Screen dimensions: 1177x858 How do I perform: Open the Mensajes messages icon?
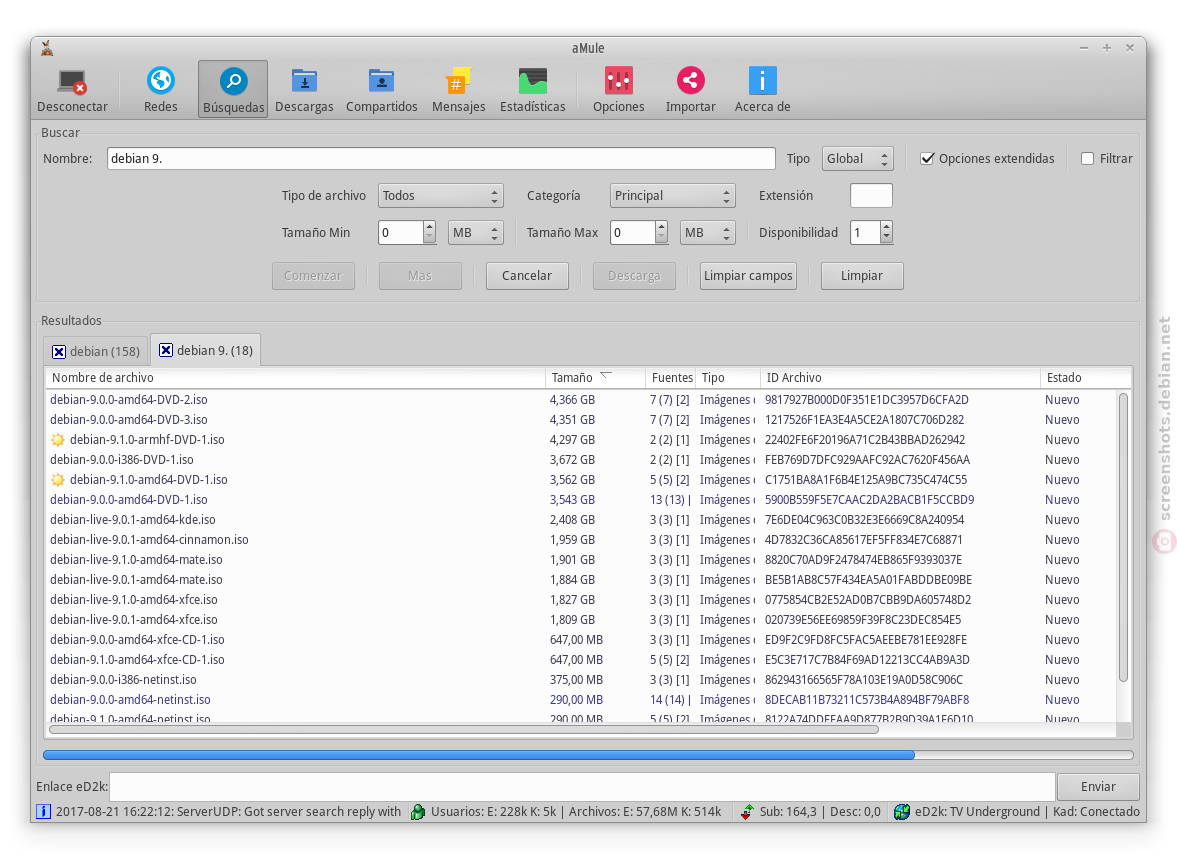tap(459, 80)
